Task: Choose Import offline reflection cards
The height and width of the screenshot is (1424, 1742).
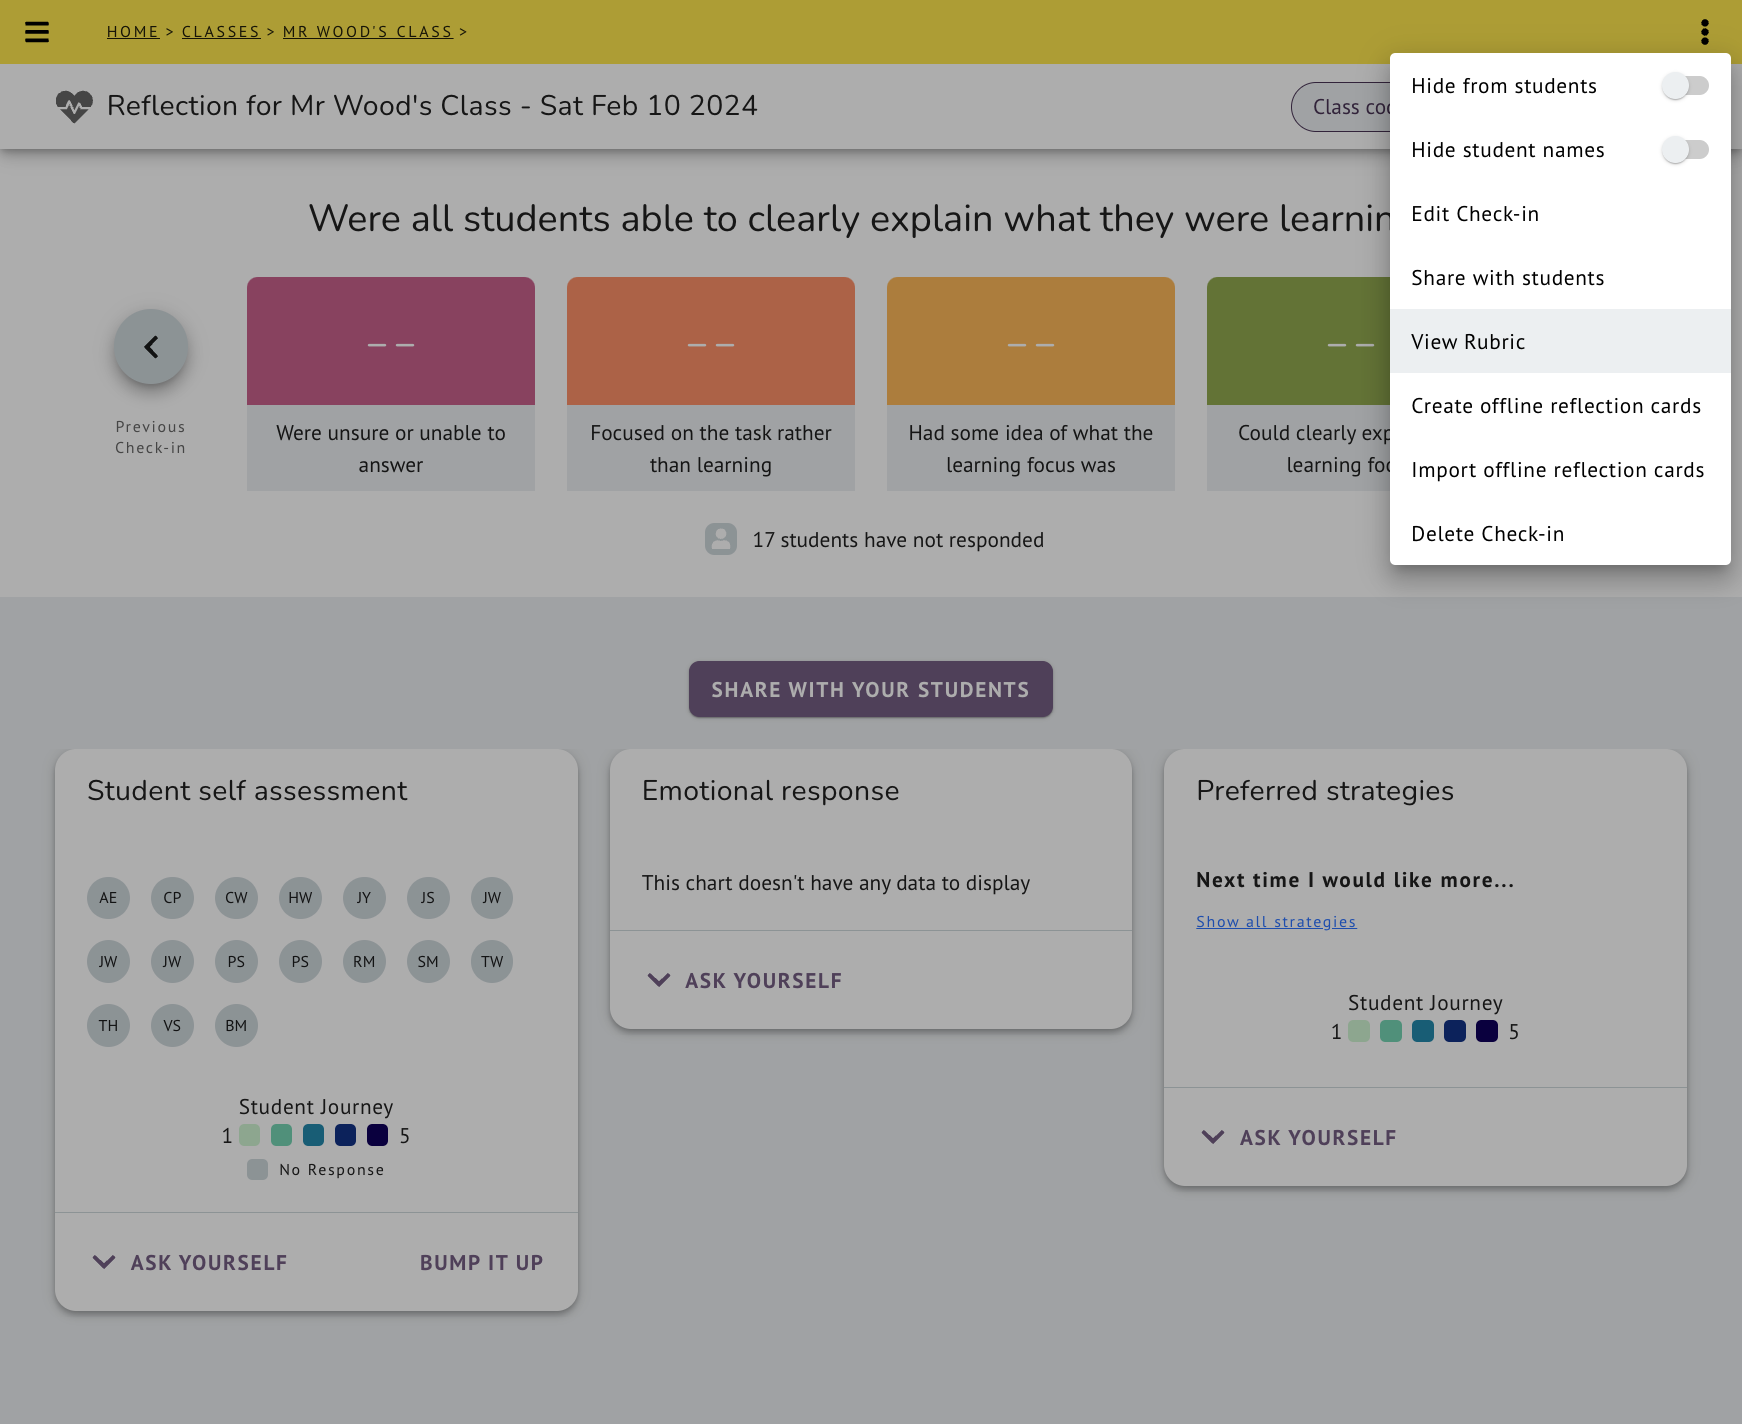Action: click(x=1560, y=470)
